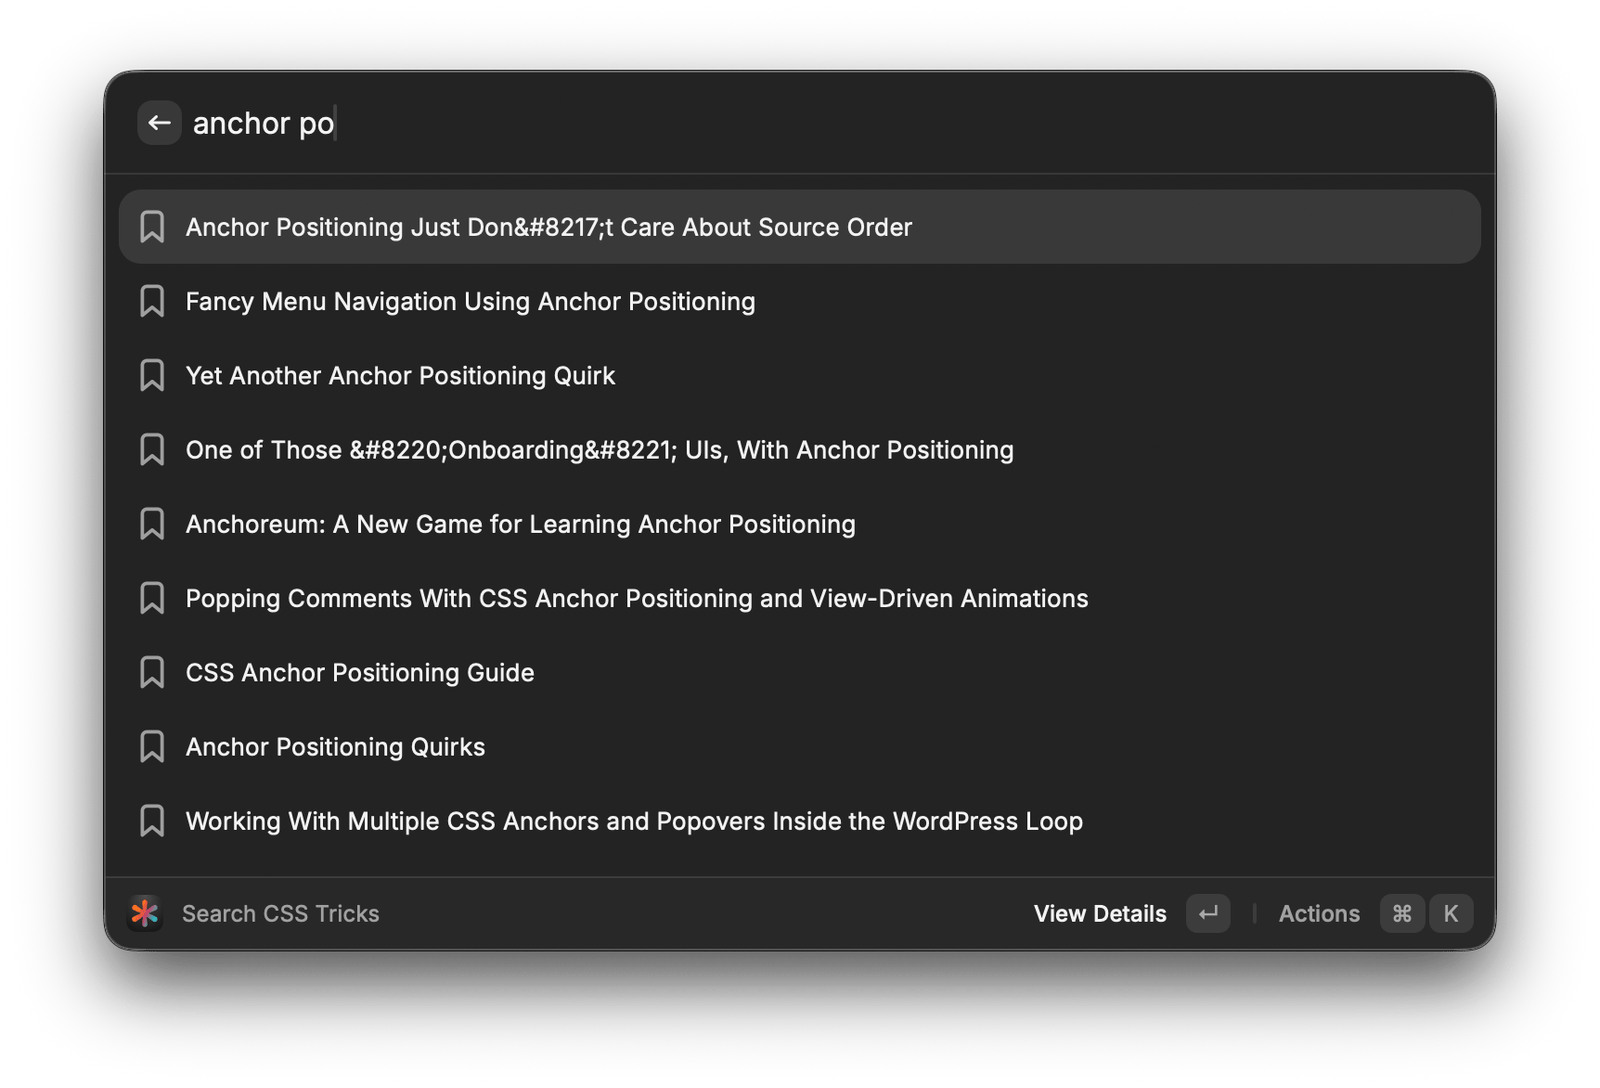
Task: Click the bookmark icon beside CSS Anchor Positioning Guide
Action: pos(152,672)
